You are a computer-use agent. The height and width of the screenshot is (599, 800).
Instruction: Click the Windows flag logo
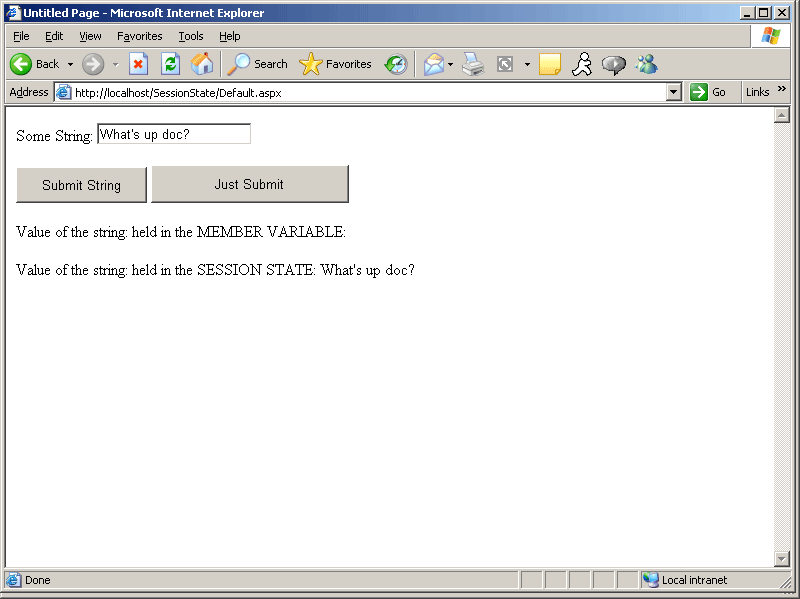[x=770, y=36]
